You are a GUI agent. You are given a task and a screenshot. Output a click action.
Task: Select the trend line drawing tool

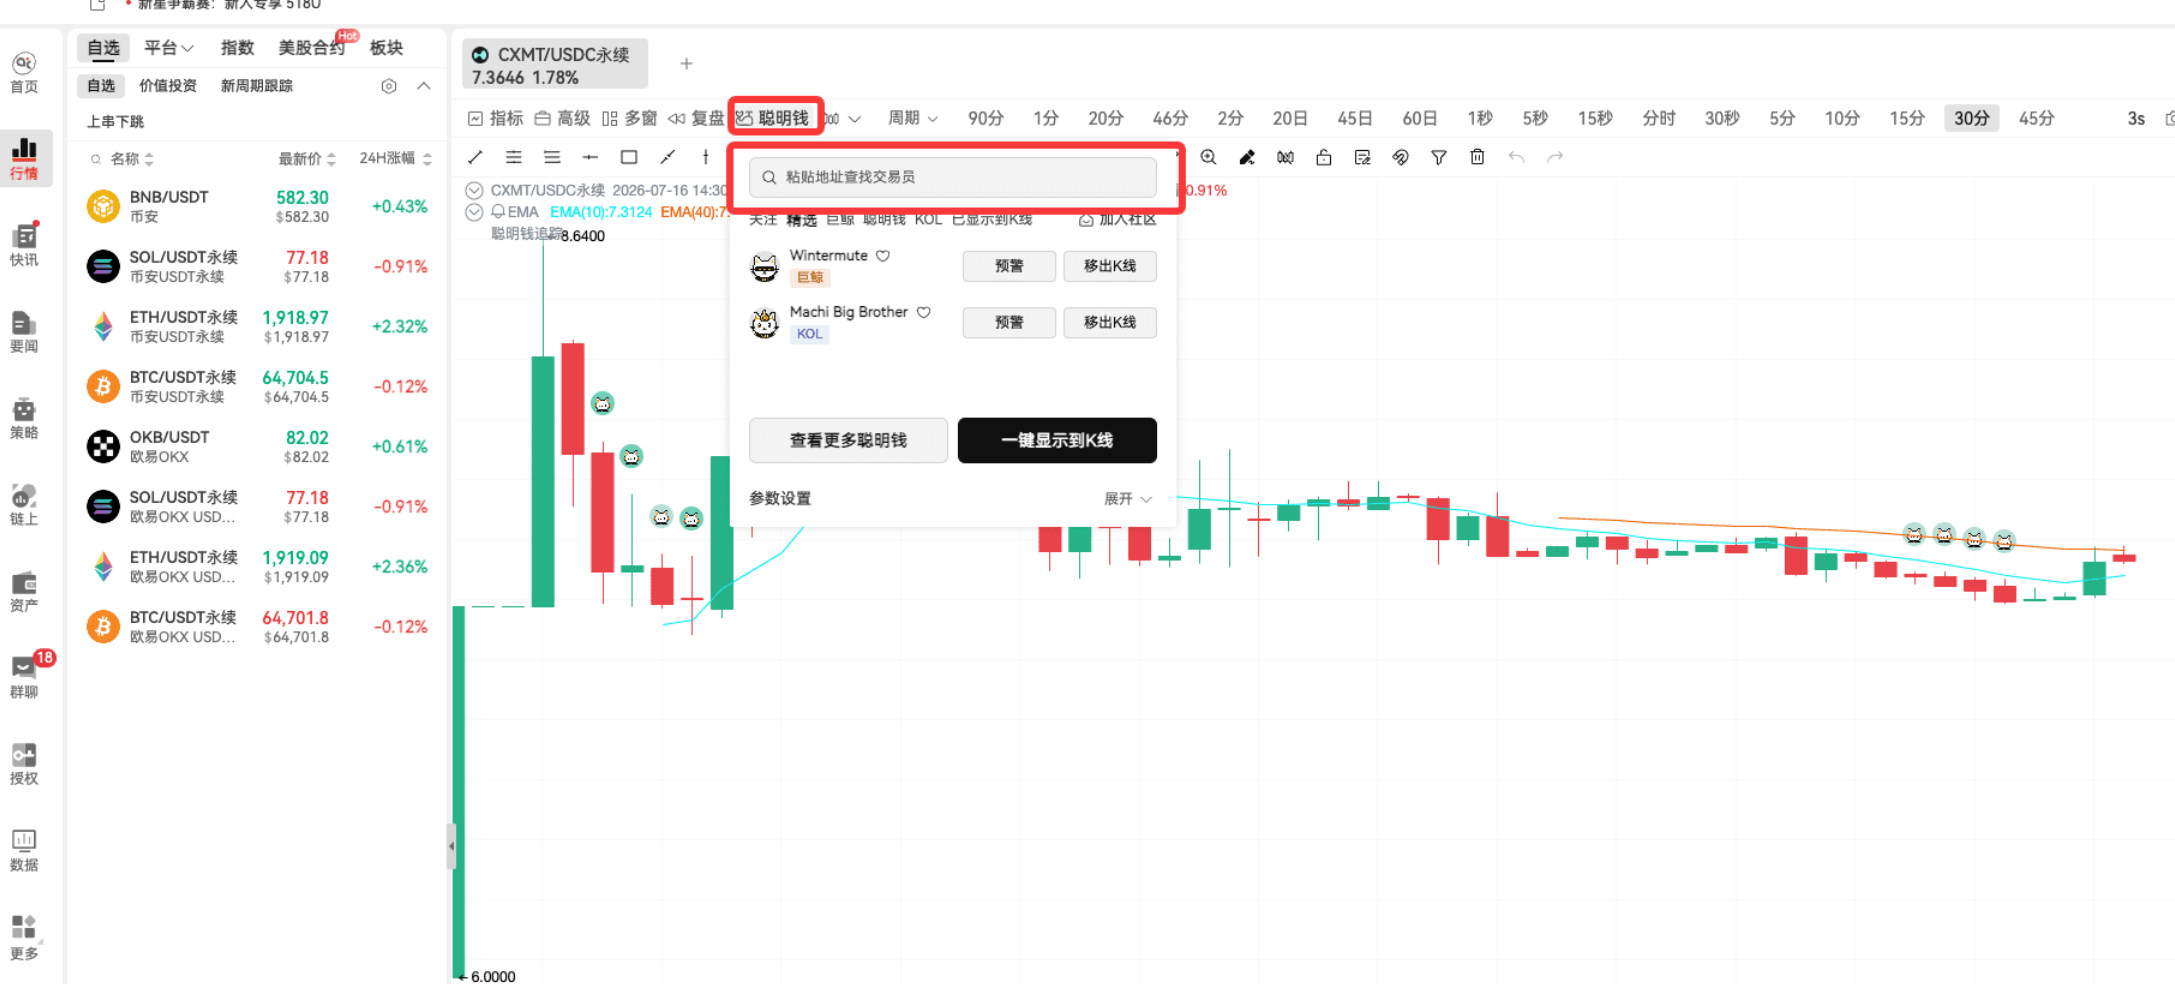point(475,157)
